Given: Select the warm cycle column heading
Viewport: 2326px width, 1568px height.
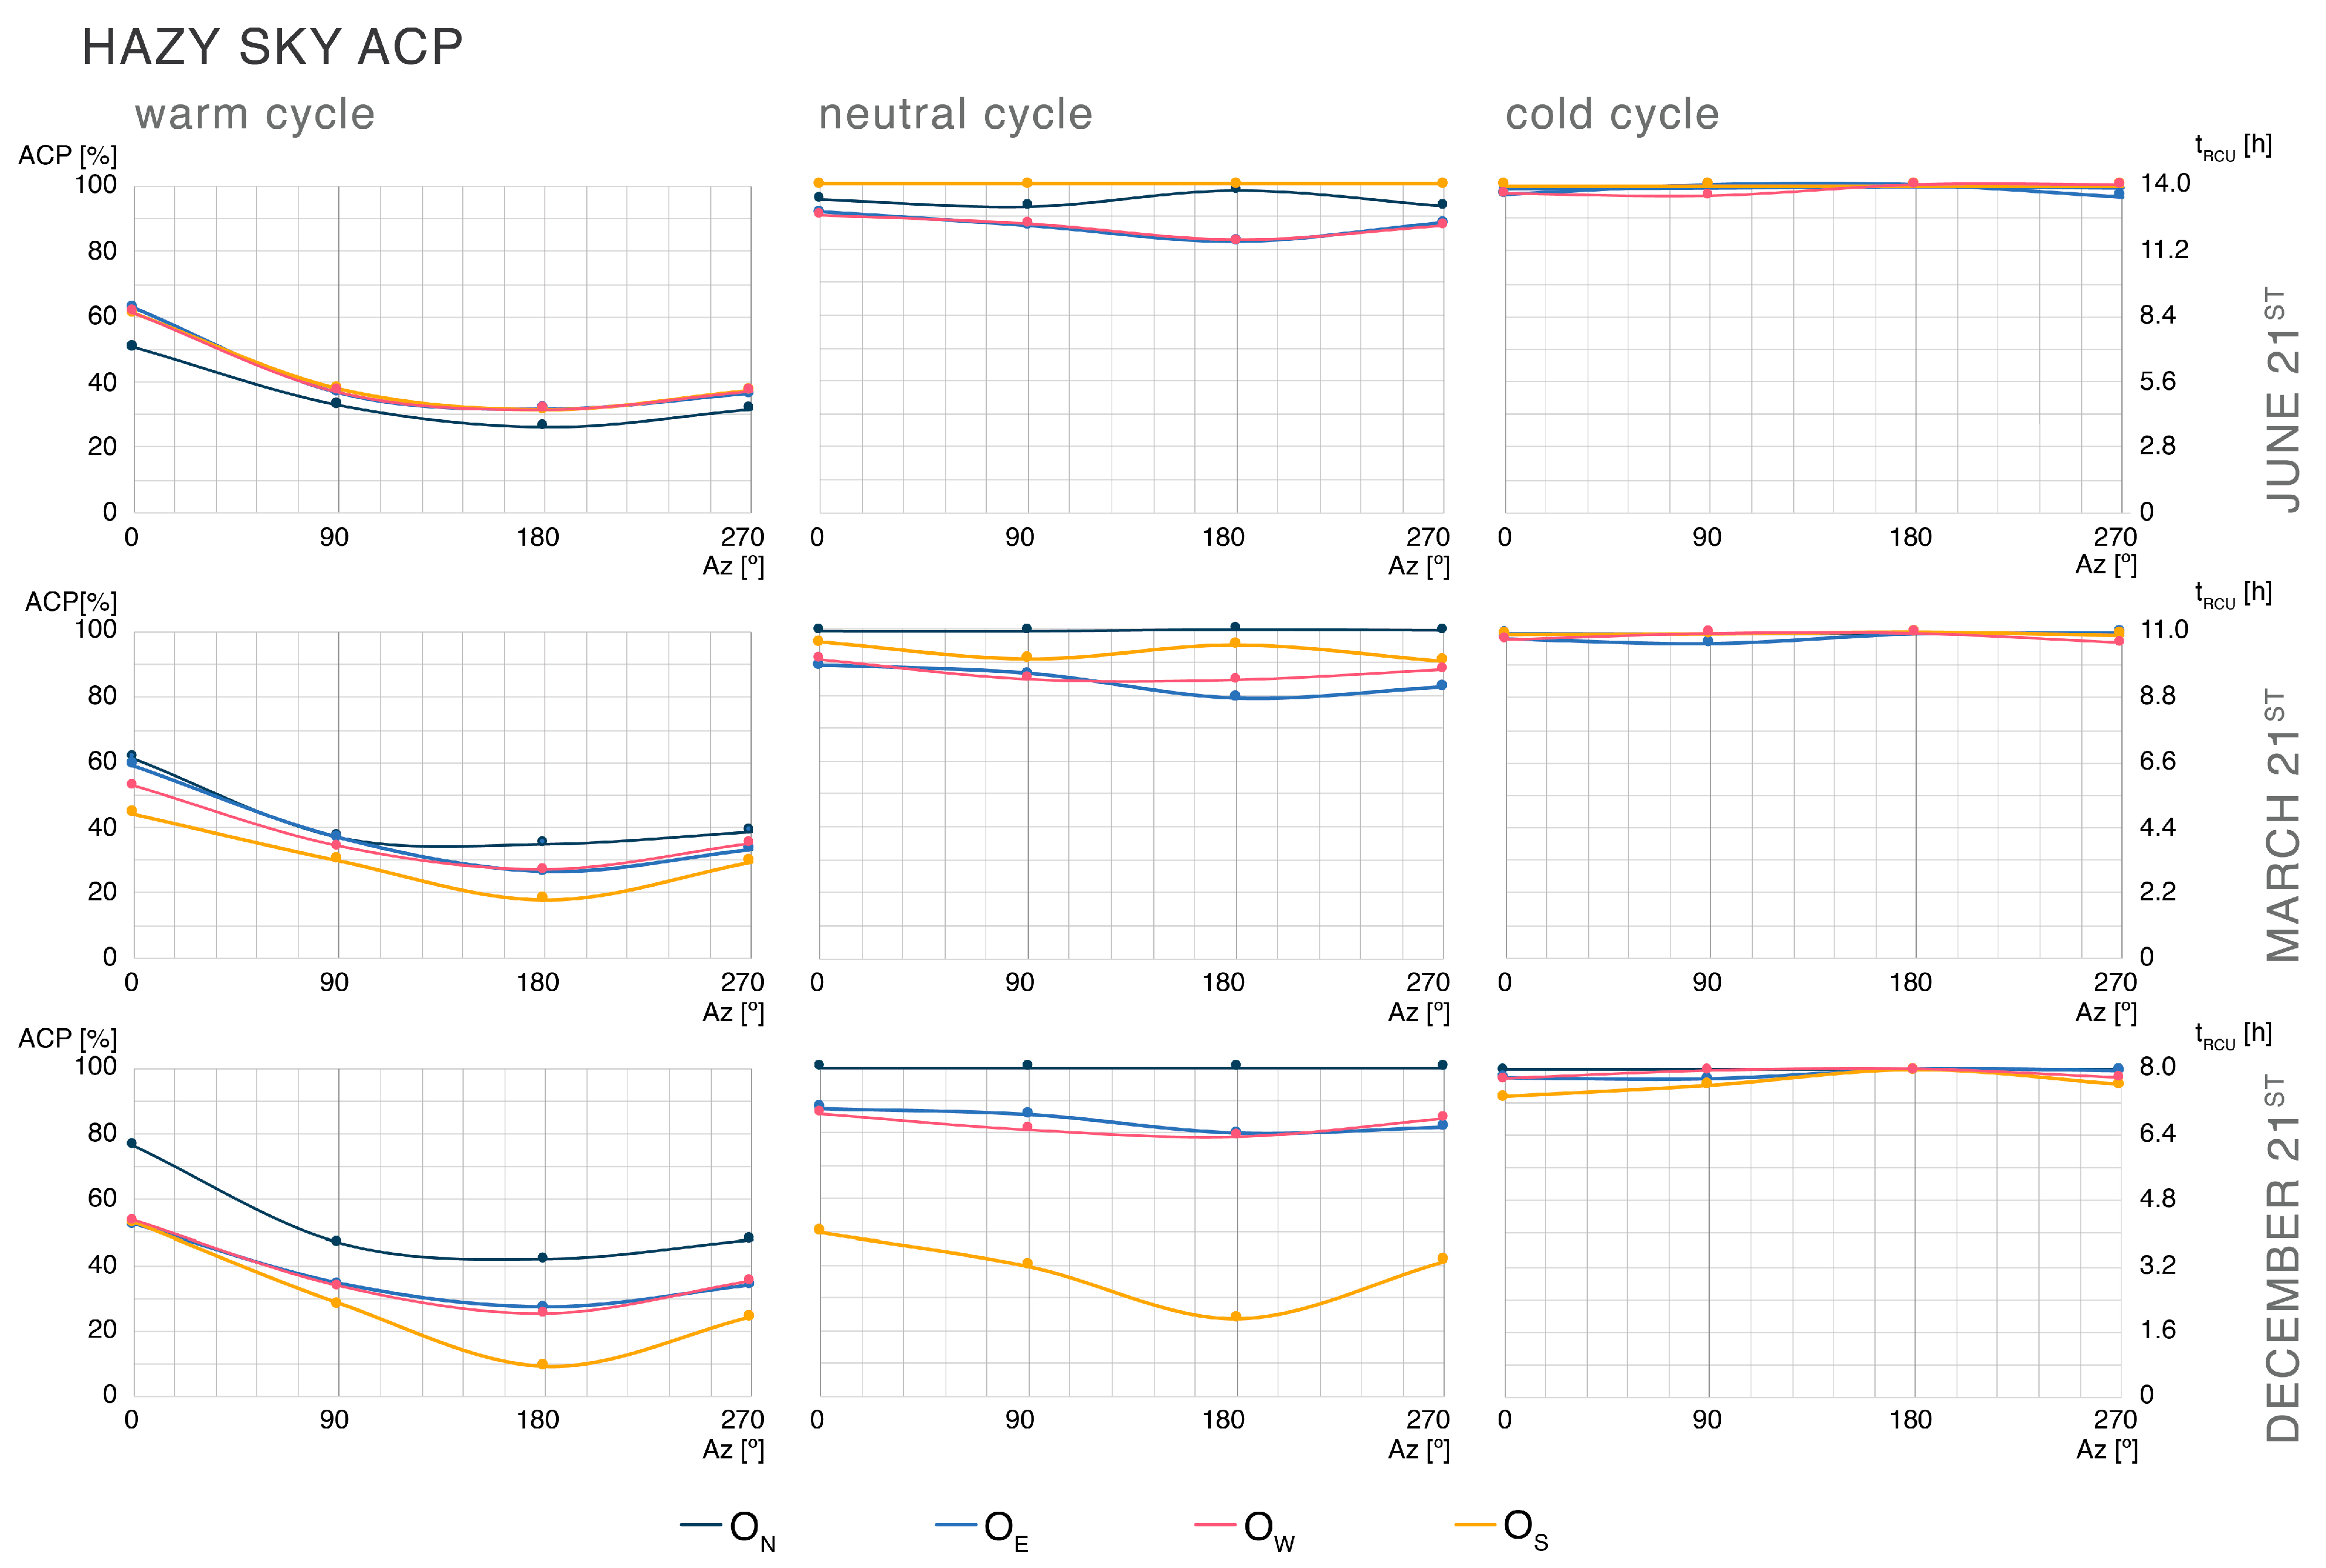Looking at the screenshot, I should (255, 114).
